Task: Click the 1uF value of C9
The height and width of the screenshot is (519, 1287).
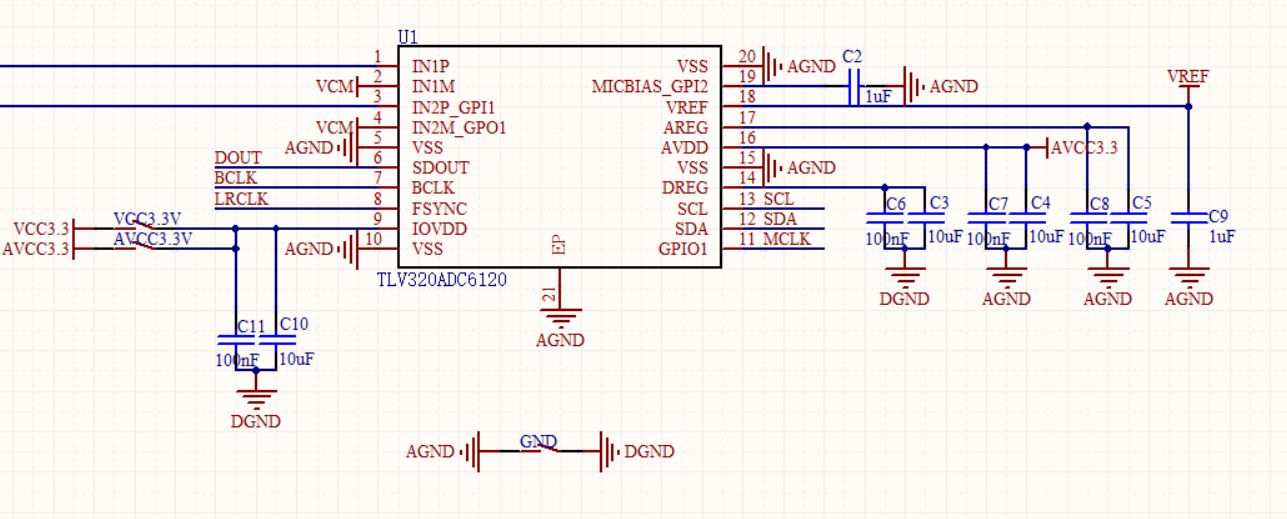Action: click(x=1221, y=236)
